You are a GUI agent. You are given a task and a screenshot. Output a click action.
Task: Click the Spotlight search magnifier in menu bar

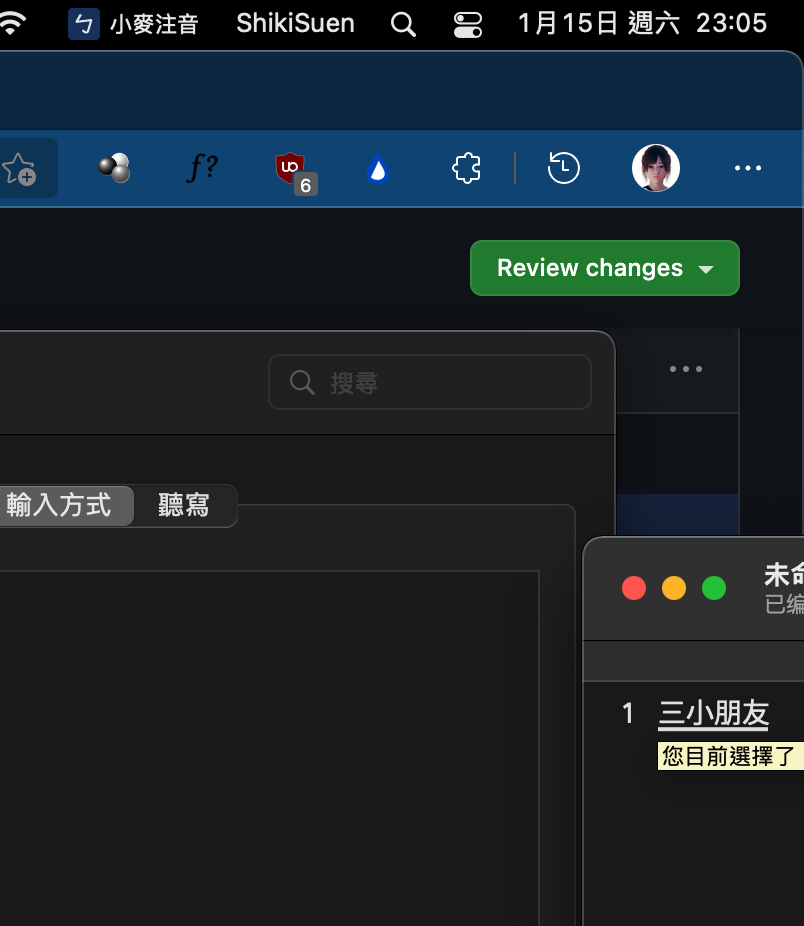point(403,23)
